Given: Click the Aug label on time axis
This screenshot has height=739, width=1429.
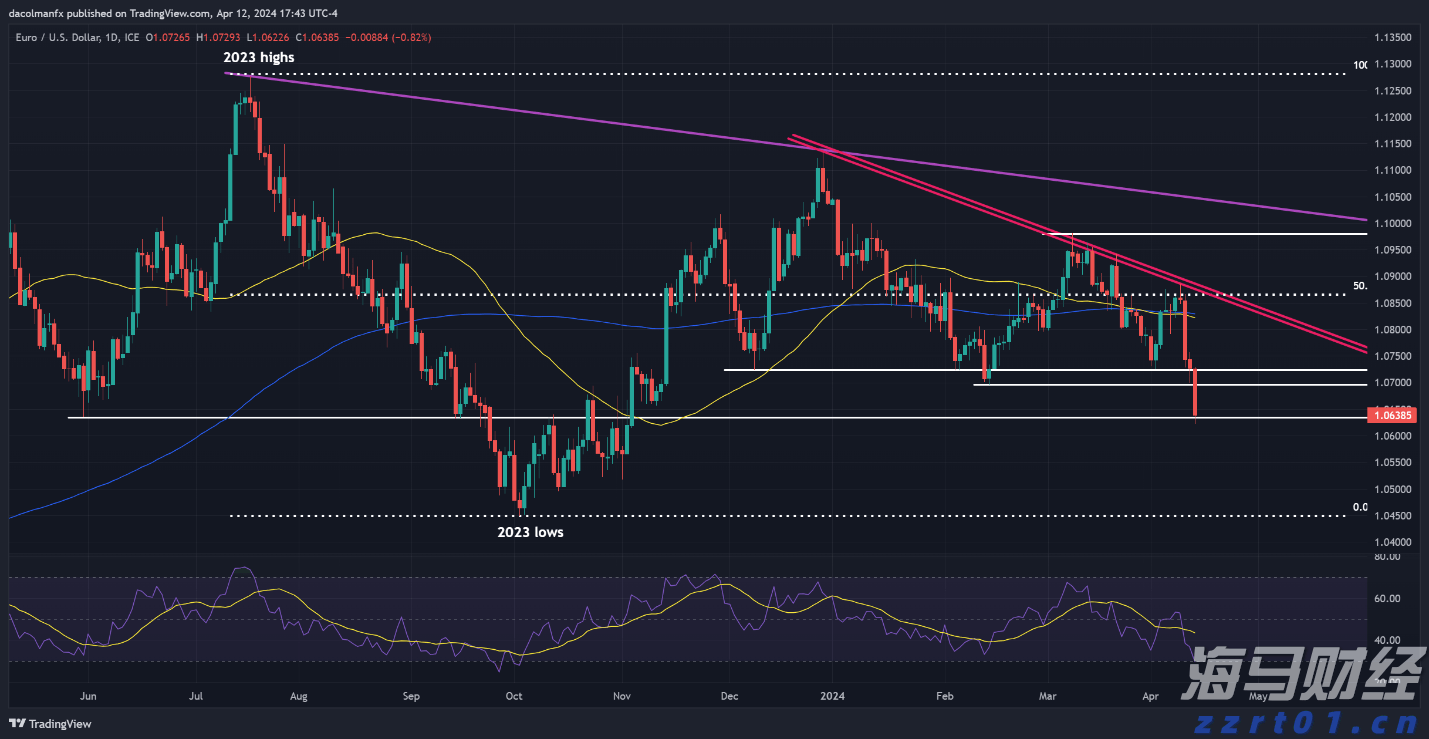Looking at the screenshot, I should coord(297,694).
